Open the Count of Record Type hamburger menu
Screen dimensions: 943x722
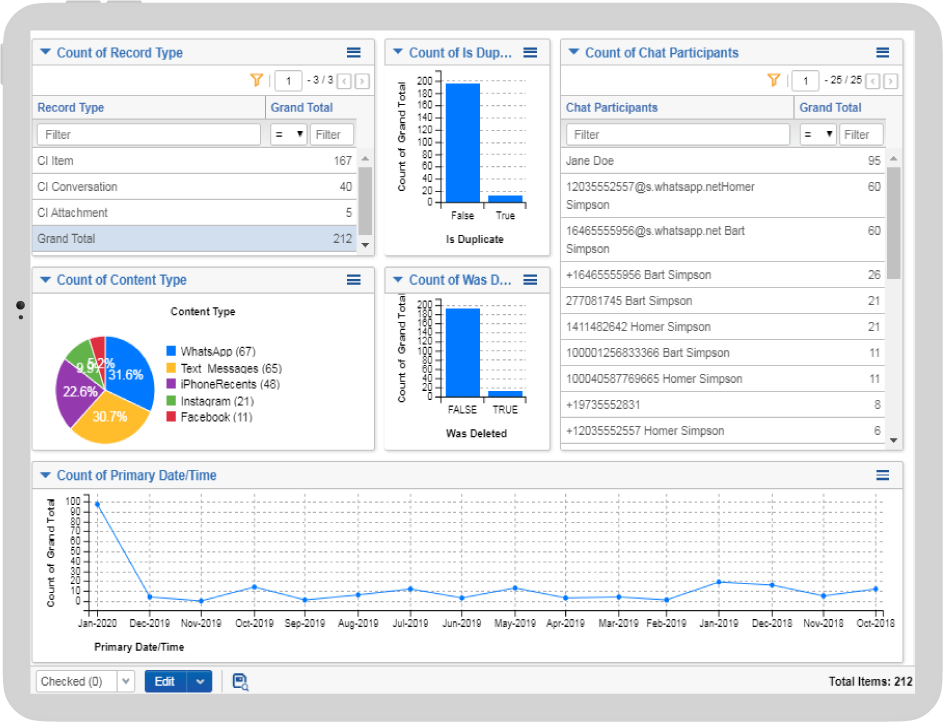pyautogui.click(x=354, y=53)
